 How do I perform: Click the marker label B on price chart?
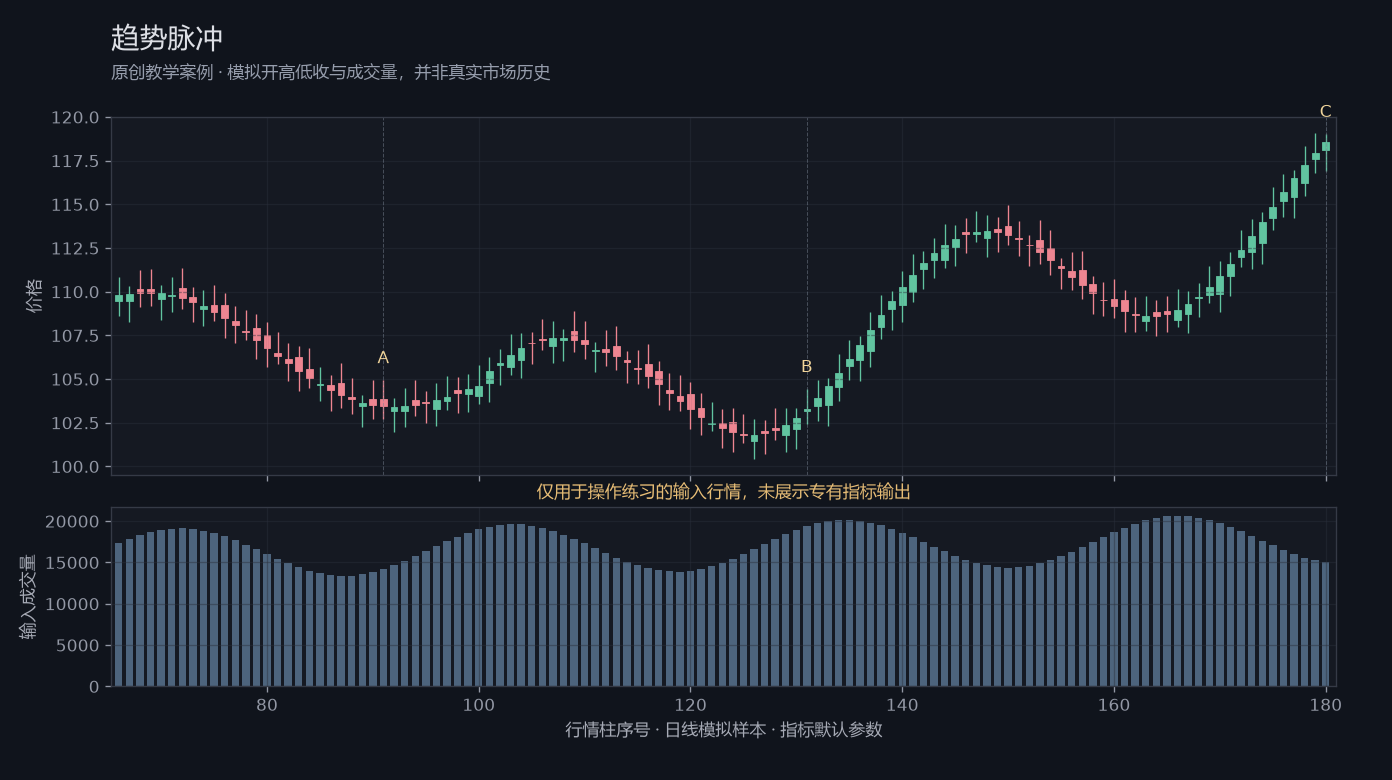tap(807, 367)
